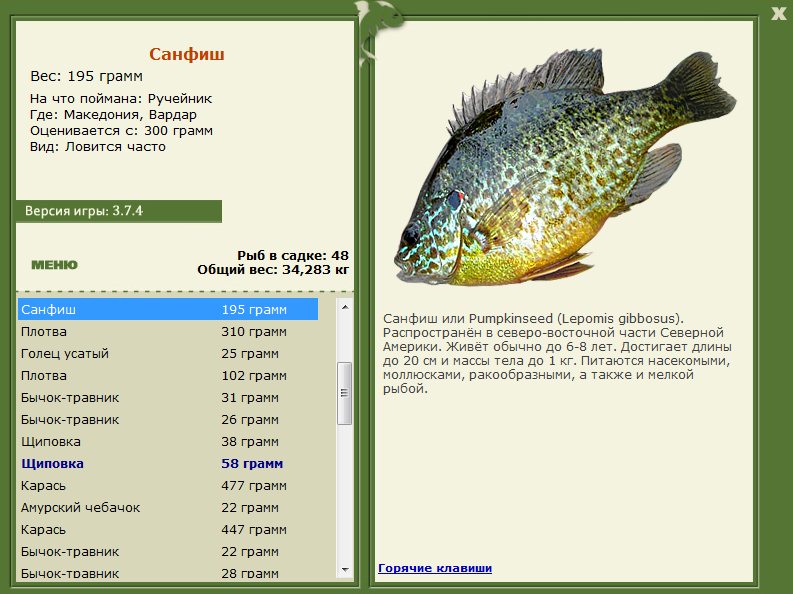Open the Горячие клавиши link
This screenshot has height=594, width=793.
tap(435, 568)
